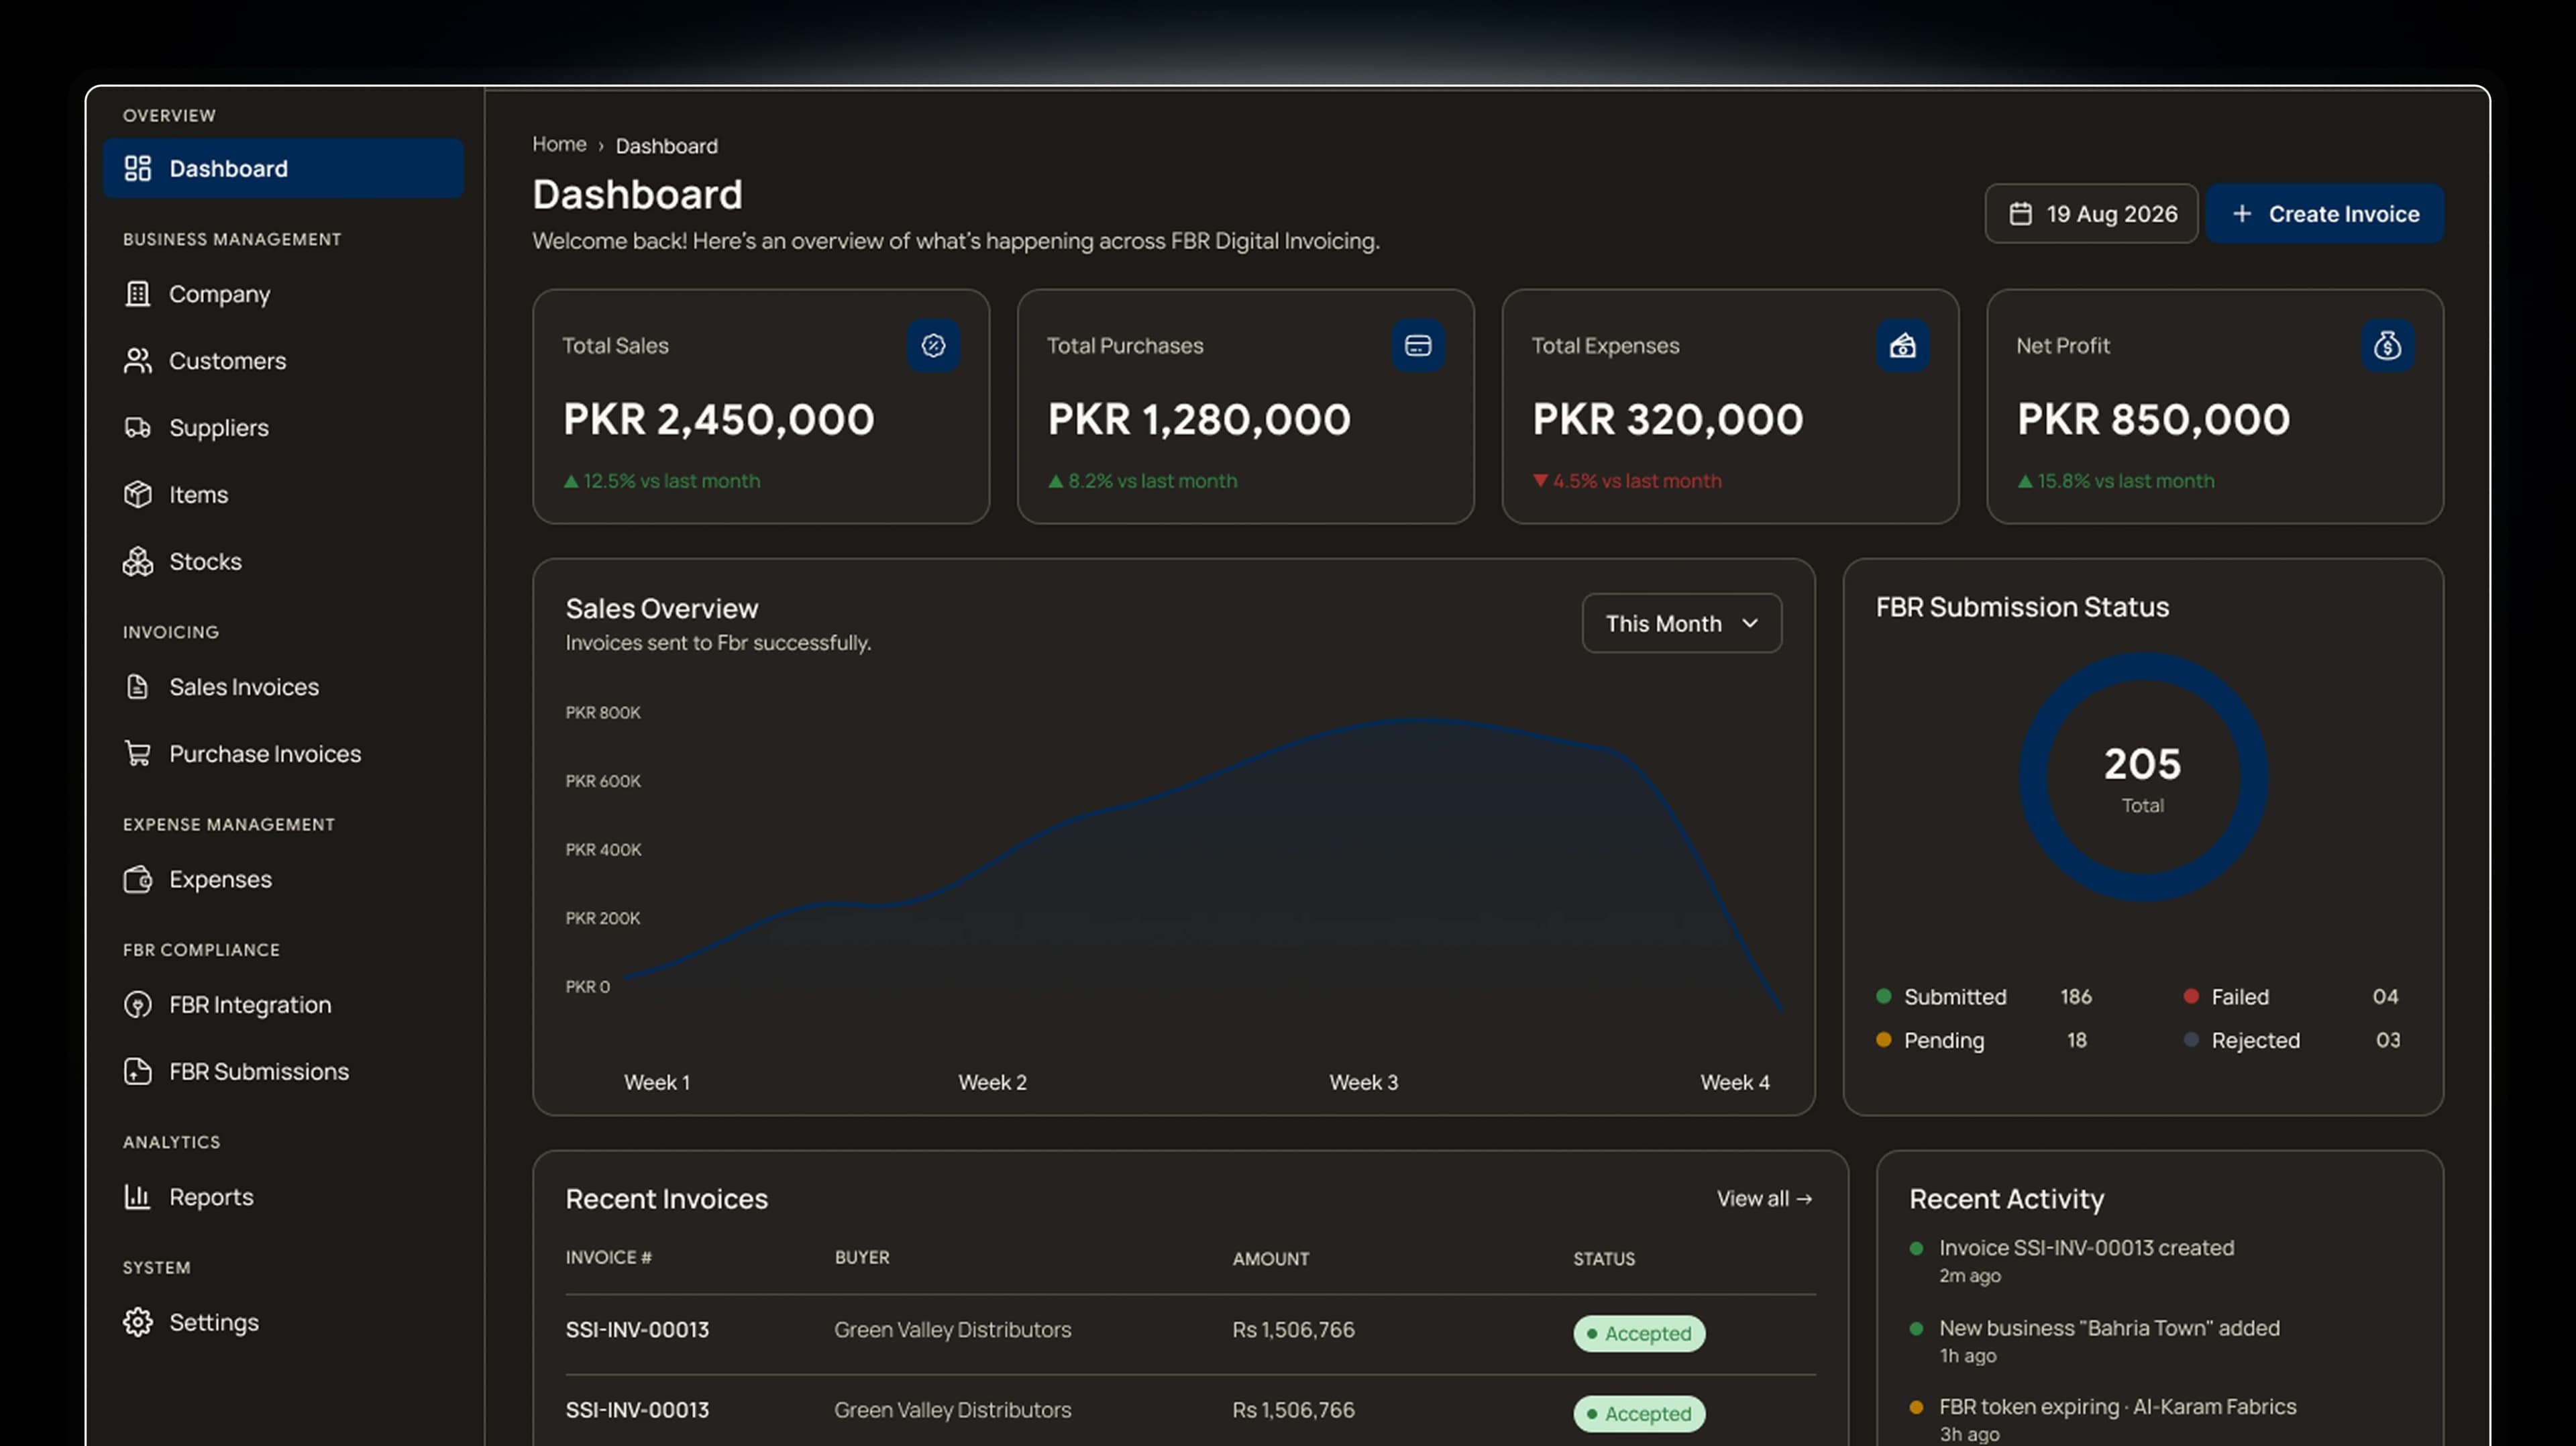Navigate to Customers page
Image resolution: width=2576 pixels, height=1446 pixels.
pos(283,360)
